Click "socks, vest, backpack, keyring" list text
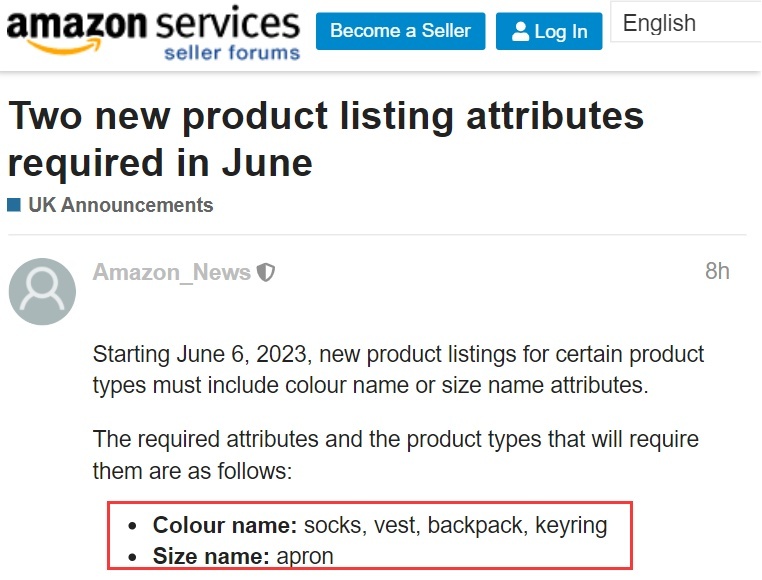 pos(455,525)
